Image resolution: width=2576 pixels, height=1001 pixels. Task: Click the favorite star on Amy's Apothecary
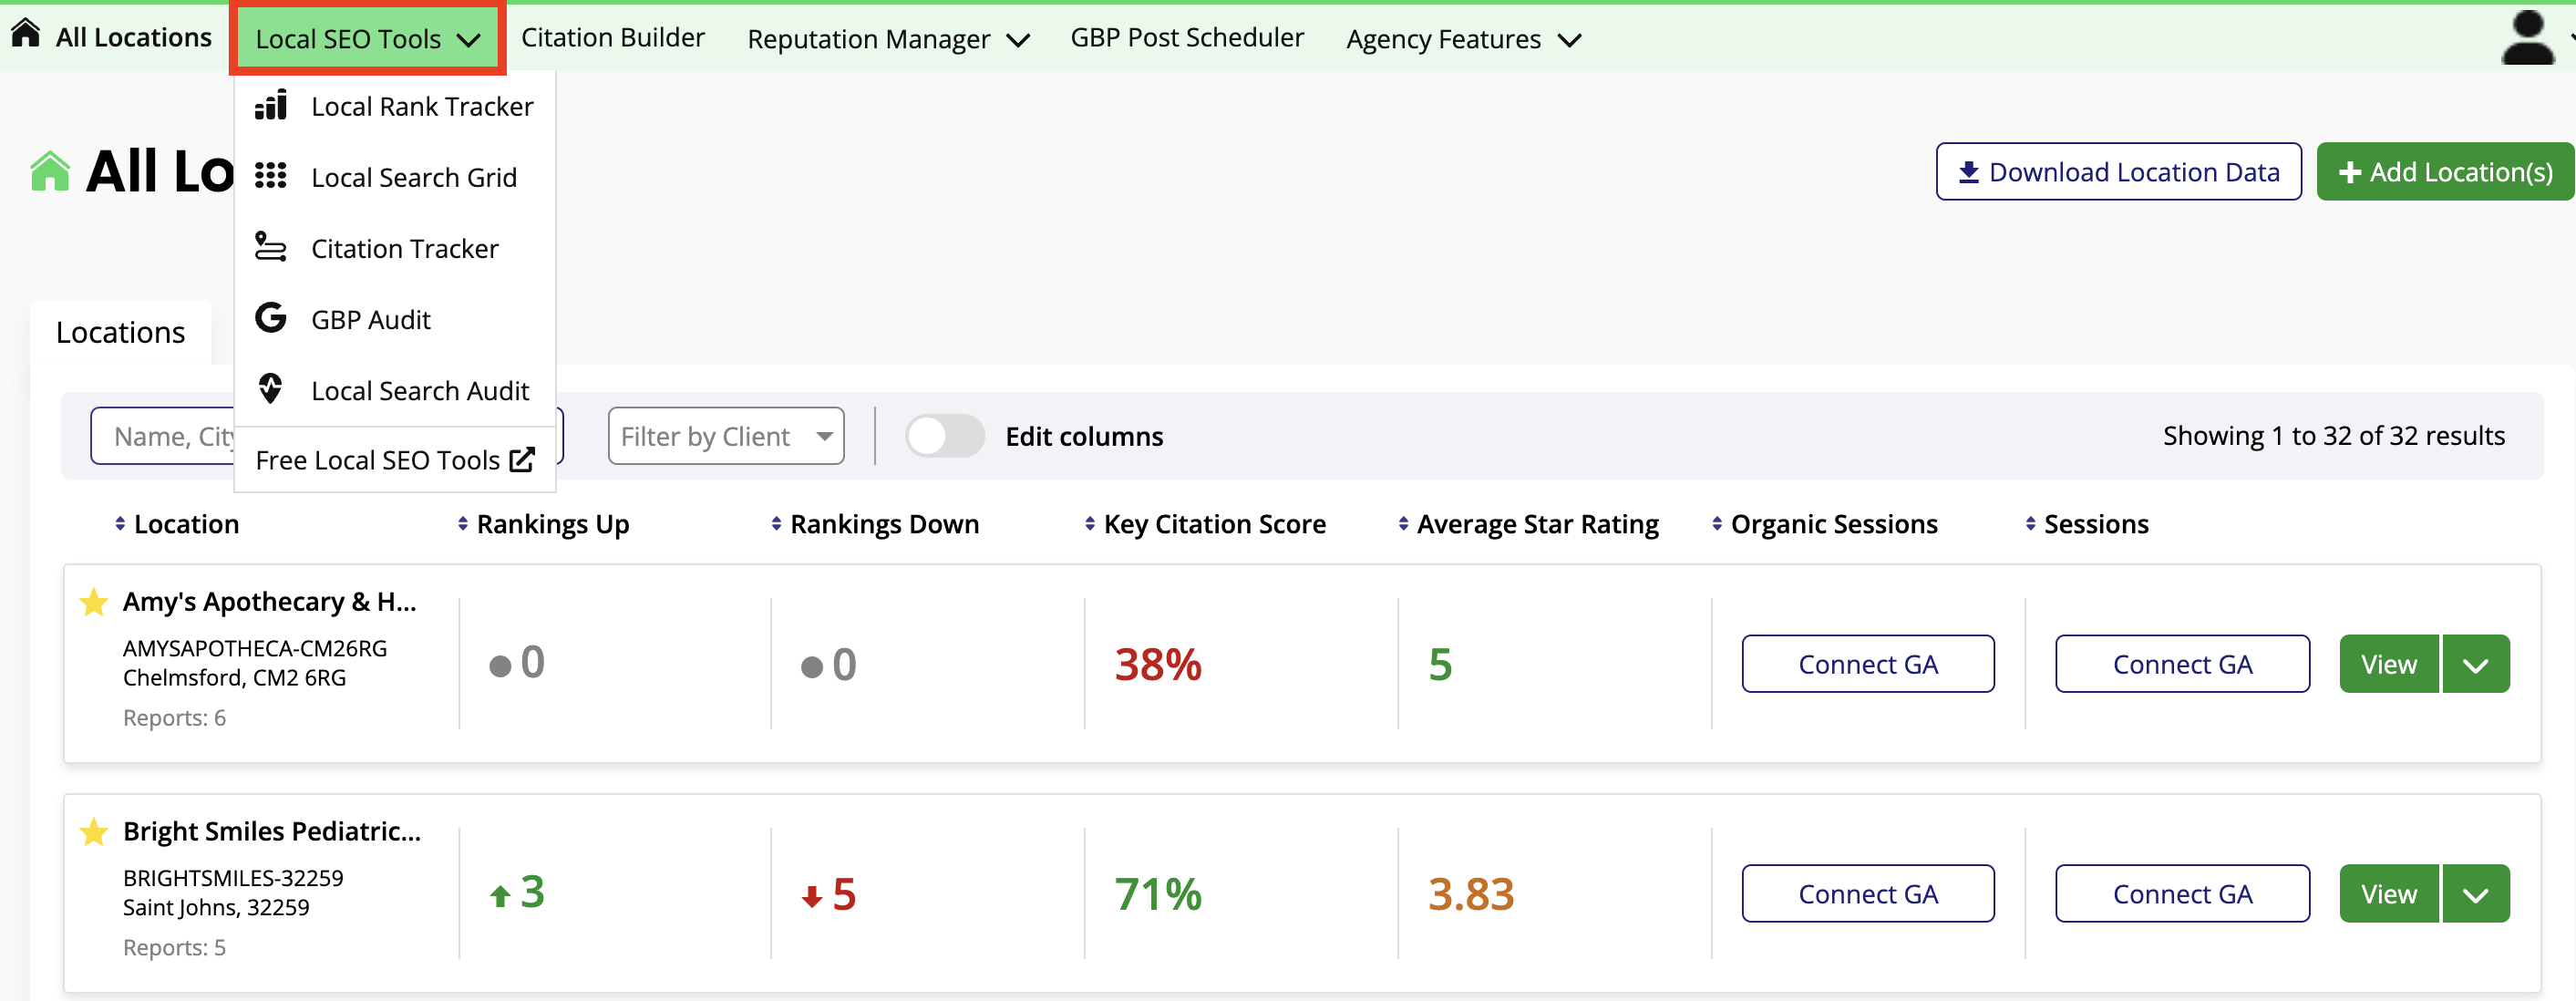[93, 602]
